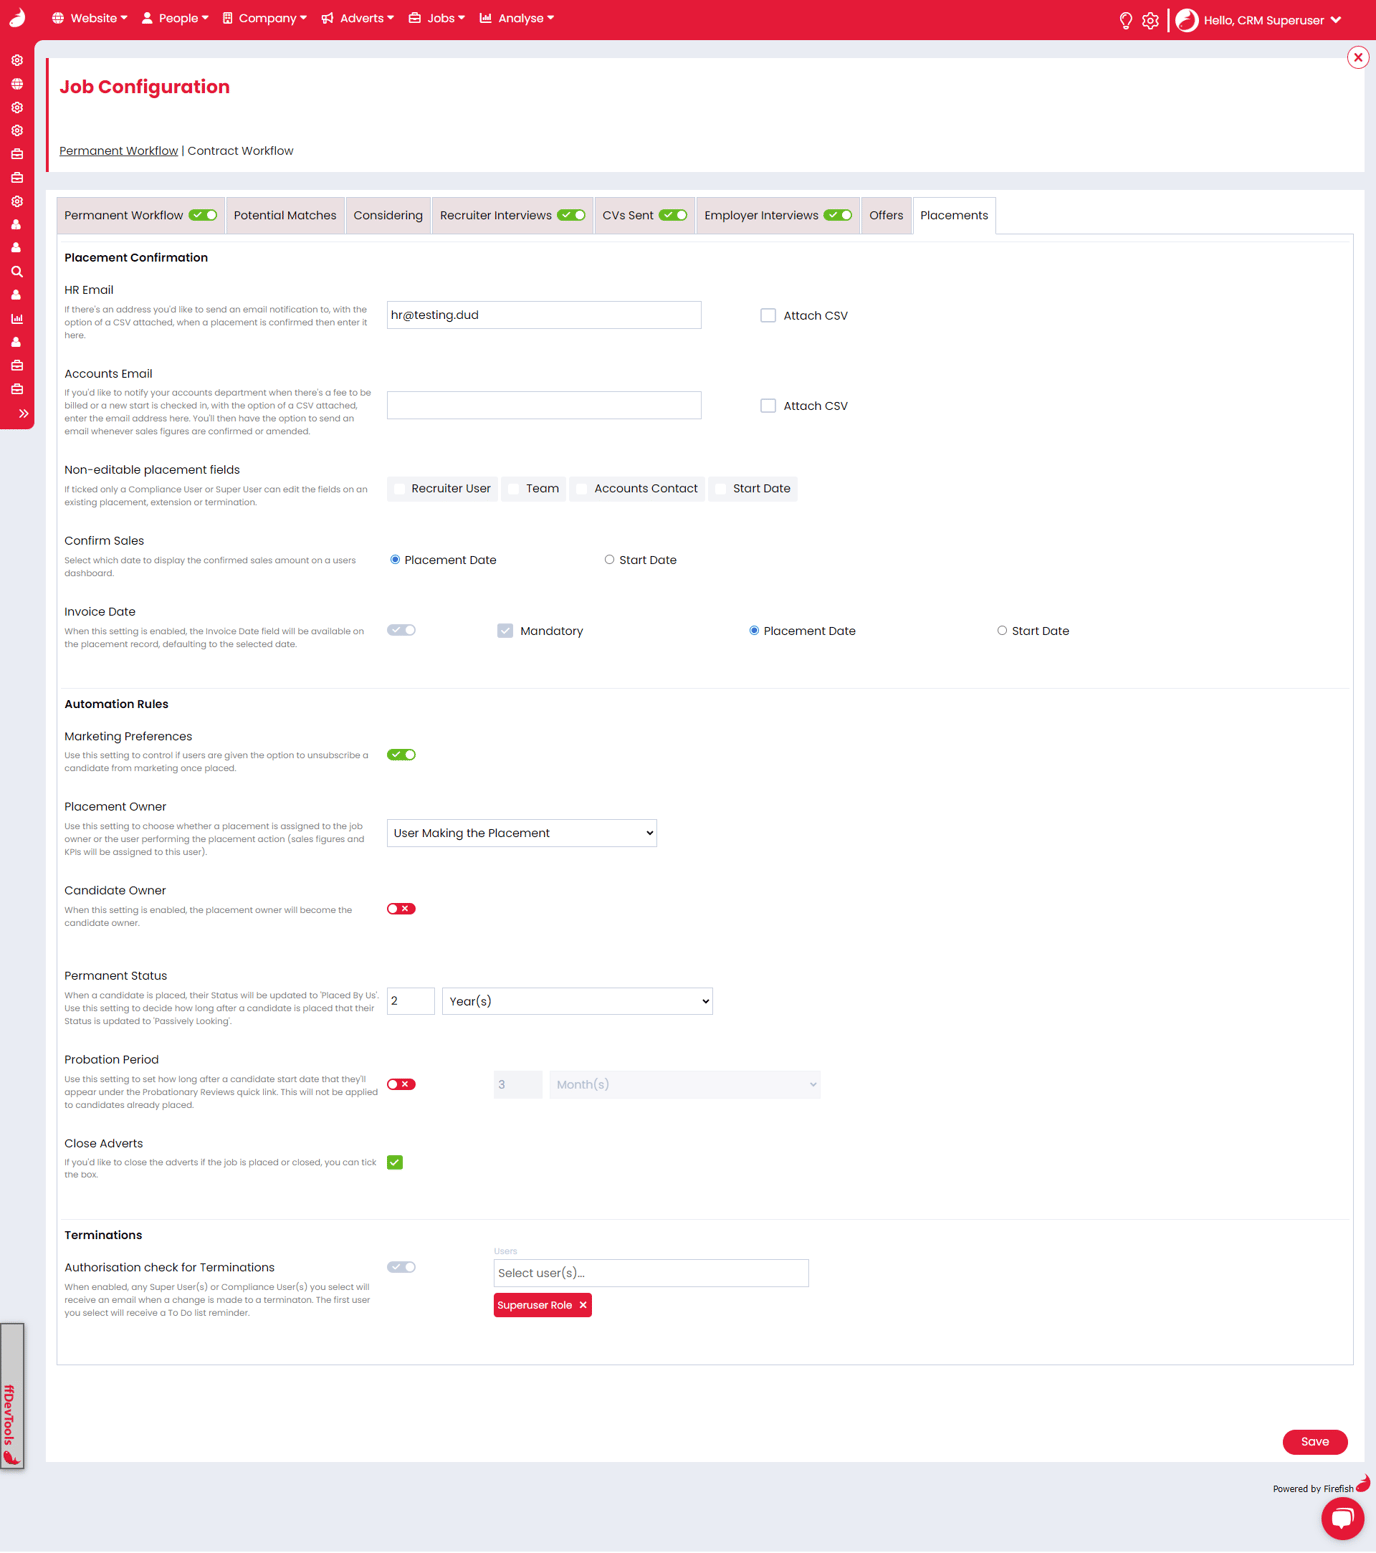Click the Save button
This screenshot has width=1376, height=1553.
click(x=1314, y=1441)
